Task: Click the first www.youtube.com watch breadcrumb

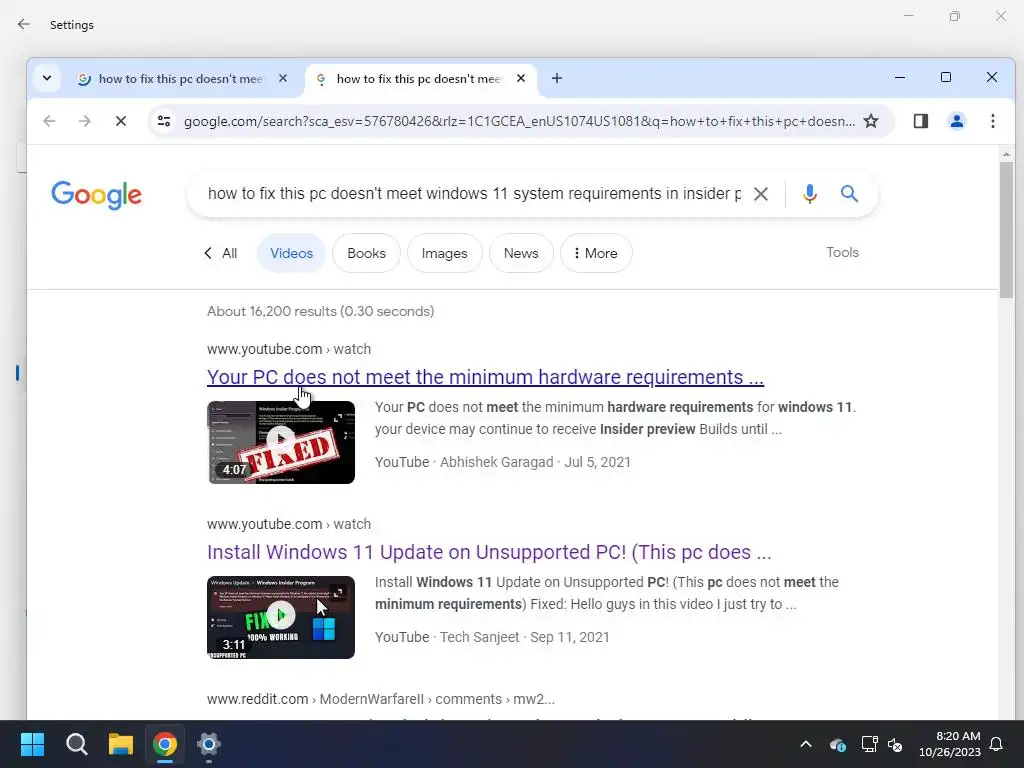Action: click(x=289, y=349)
